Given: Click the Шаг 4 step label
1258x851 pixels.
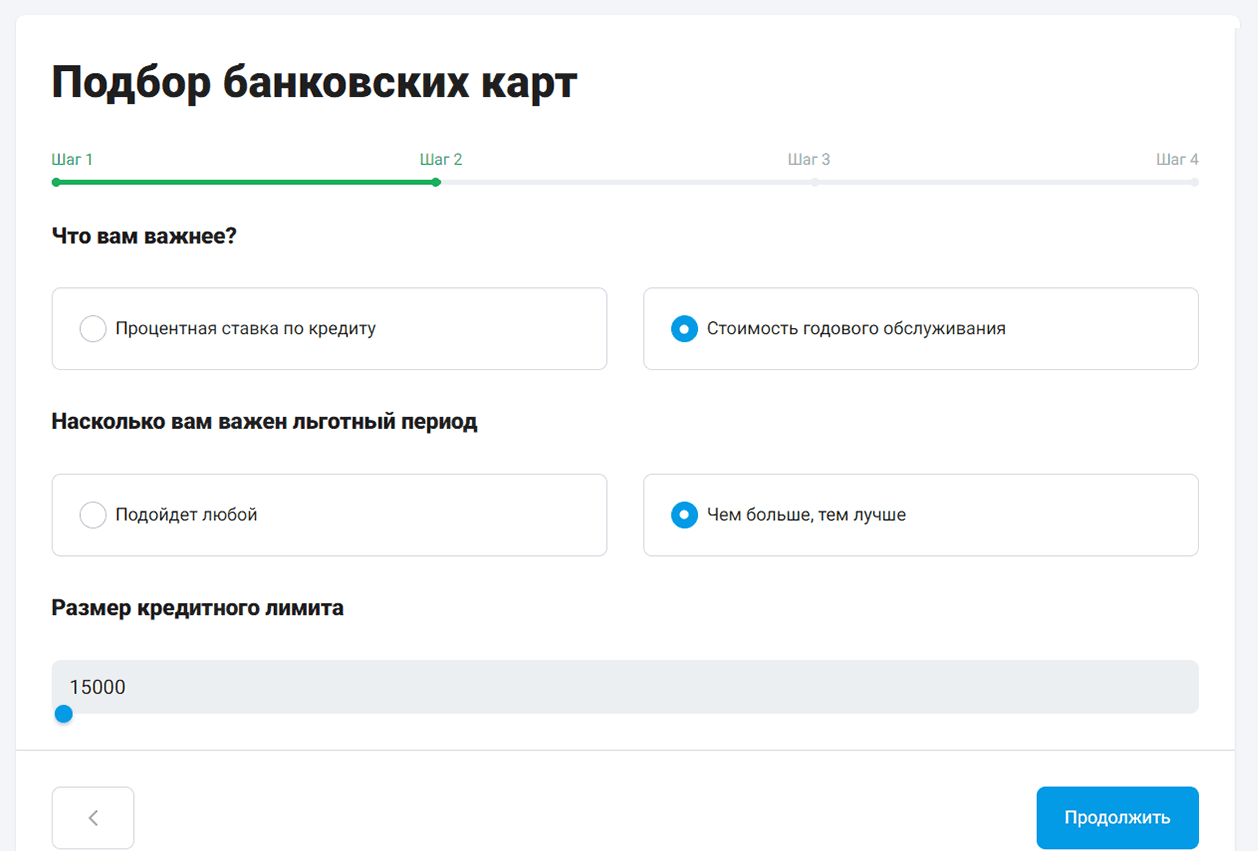Looking at the screenshot, I should pyautogui.click(x=1177, y=160).
